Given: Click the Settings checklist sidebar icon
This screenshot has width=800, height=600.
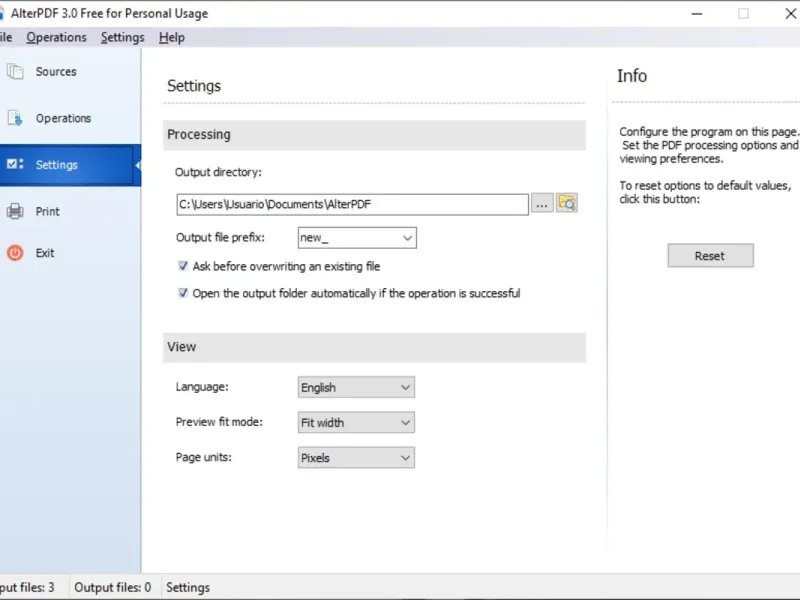Looking at the screenshot, I should (x=15, y=164).
